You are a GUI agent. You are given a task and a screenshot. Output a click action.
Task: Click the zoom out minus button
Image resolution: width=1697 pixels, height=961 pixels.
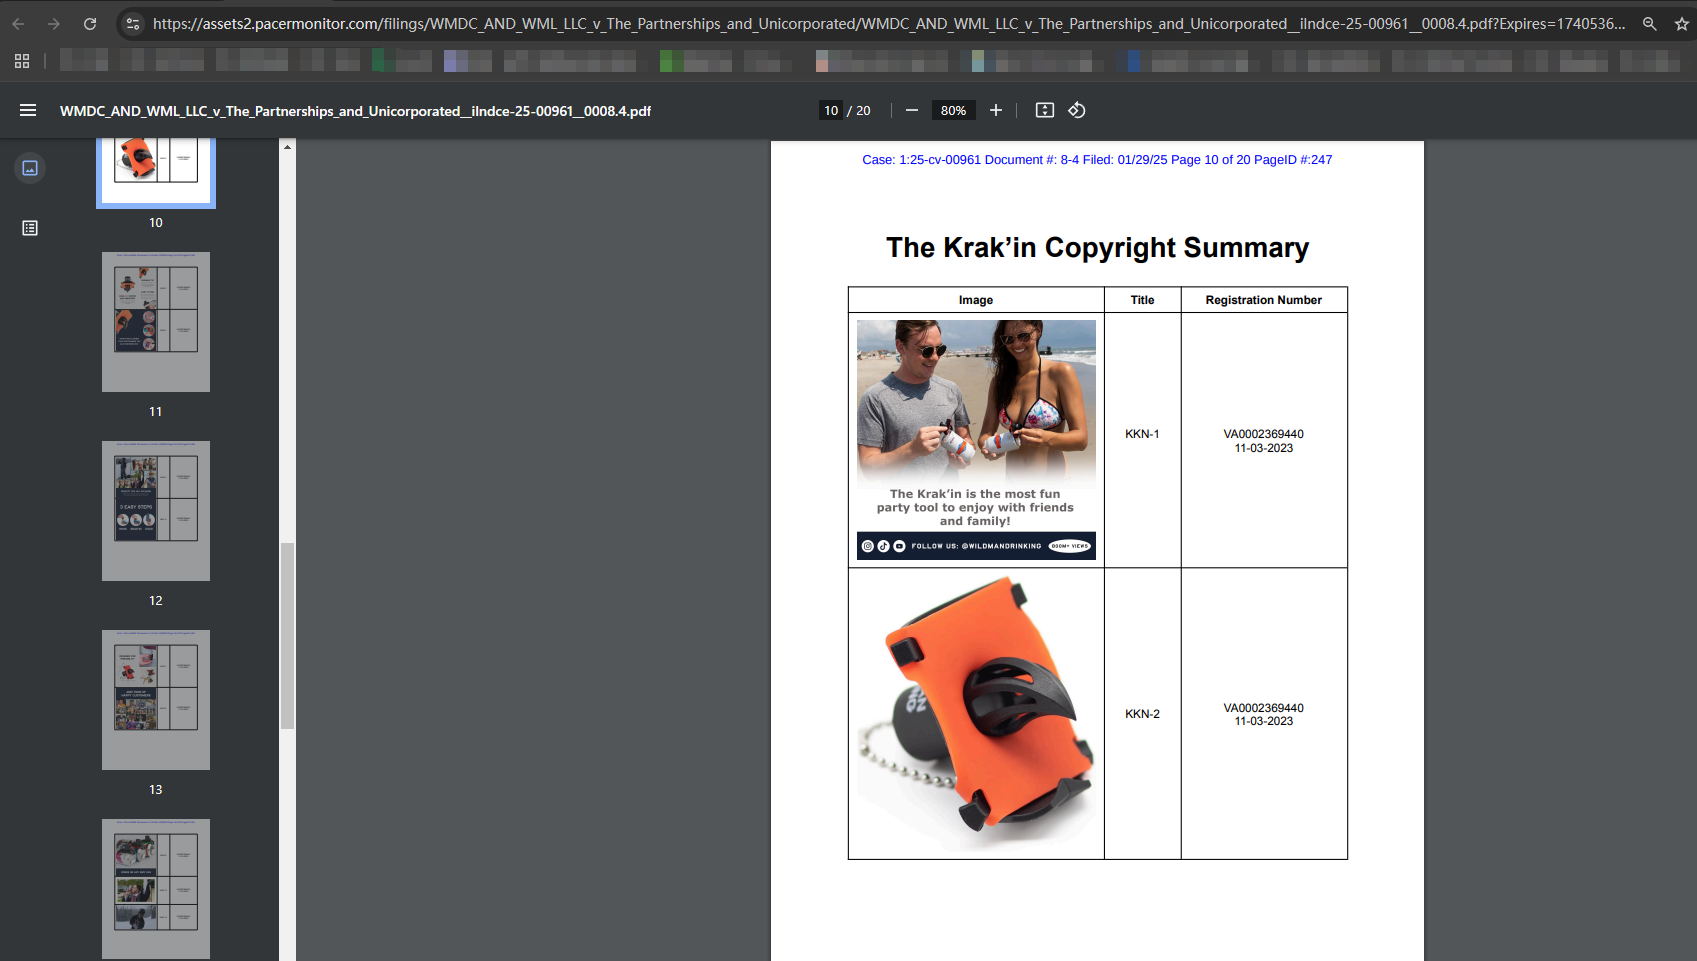coord(911,110)
